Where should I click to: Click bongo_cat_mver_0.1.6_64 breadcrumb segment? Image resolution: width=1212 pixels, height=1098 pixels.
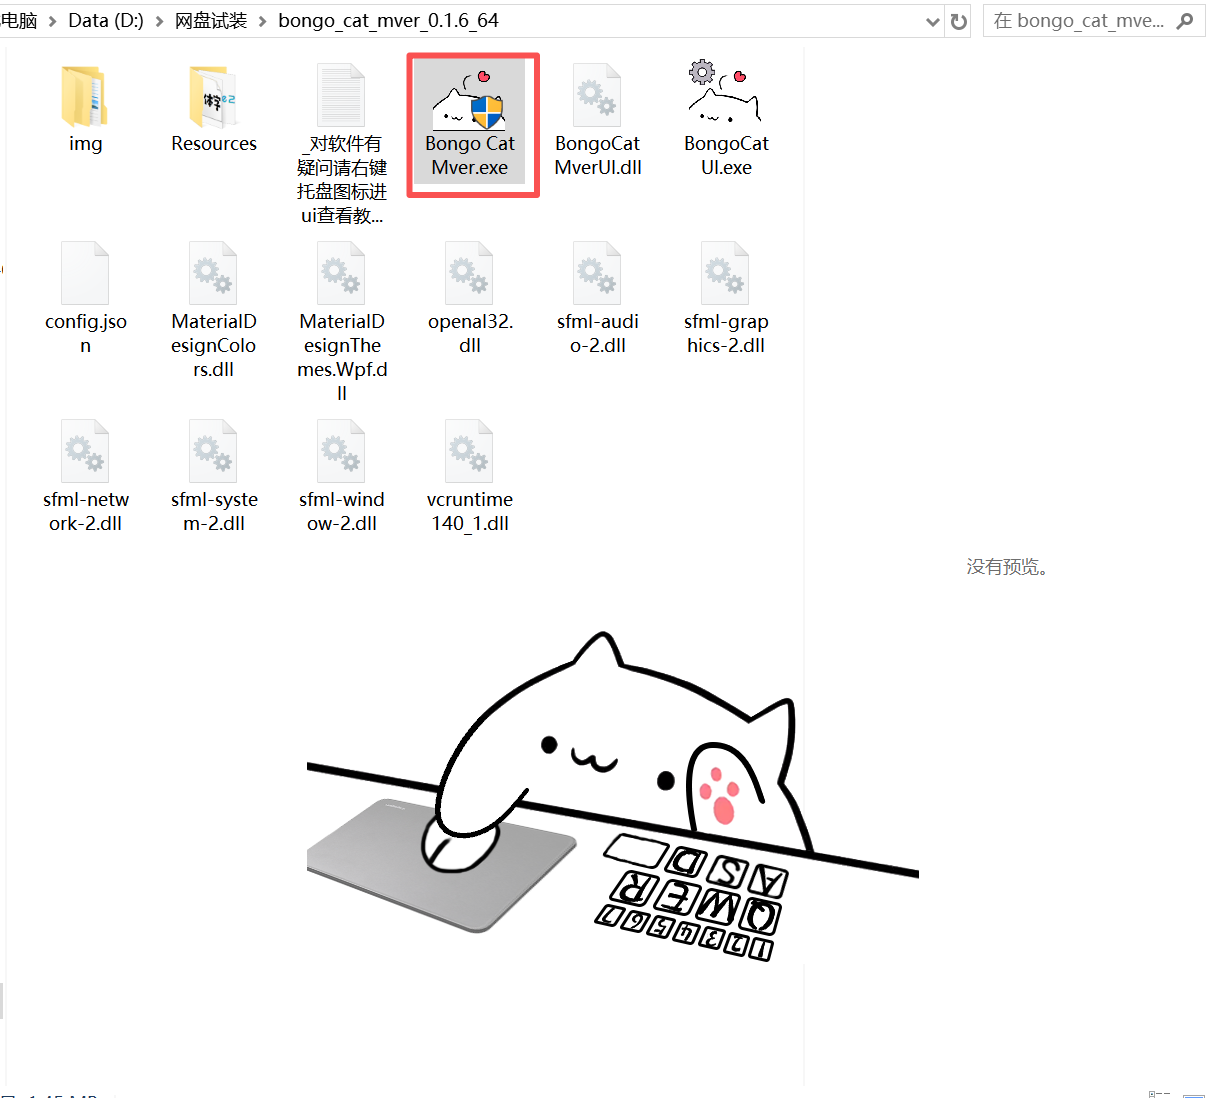coord(388,21)
